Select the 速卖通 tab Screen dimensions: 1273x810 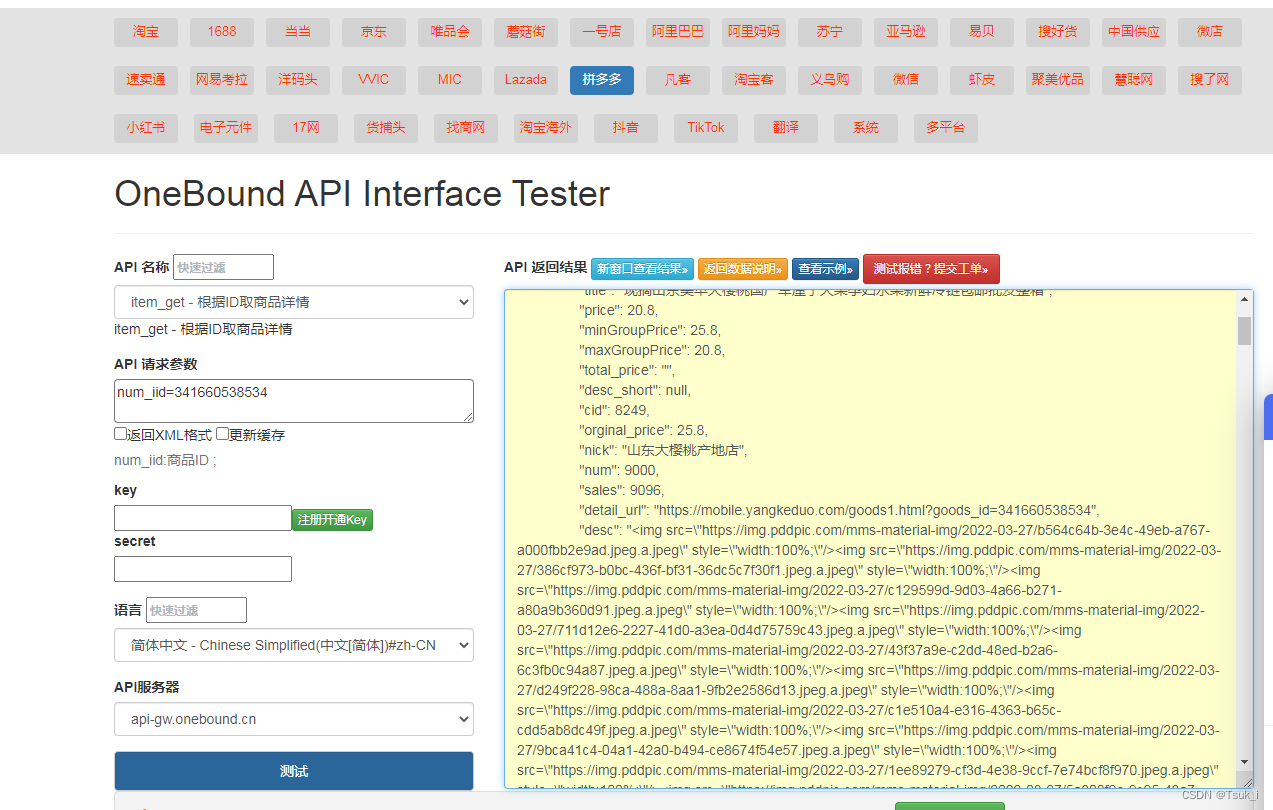[146, 80]
